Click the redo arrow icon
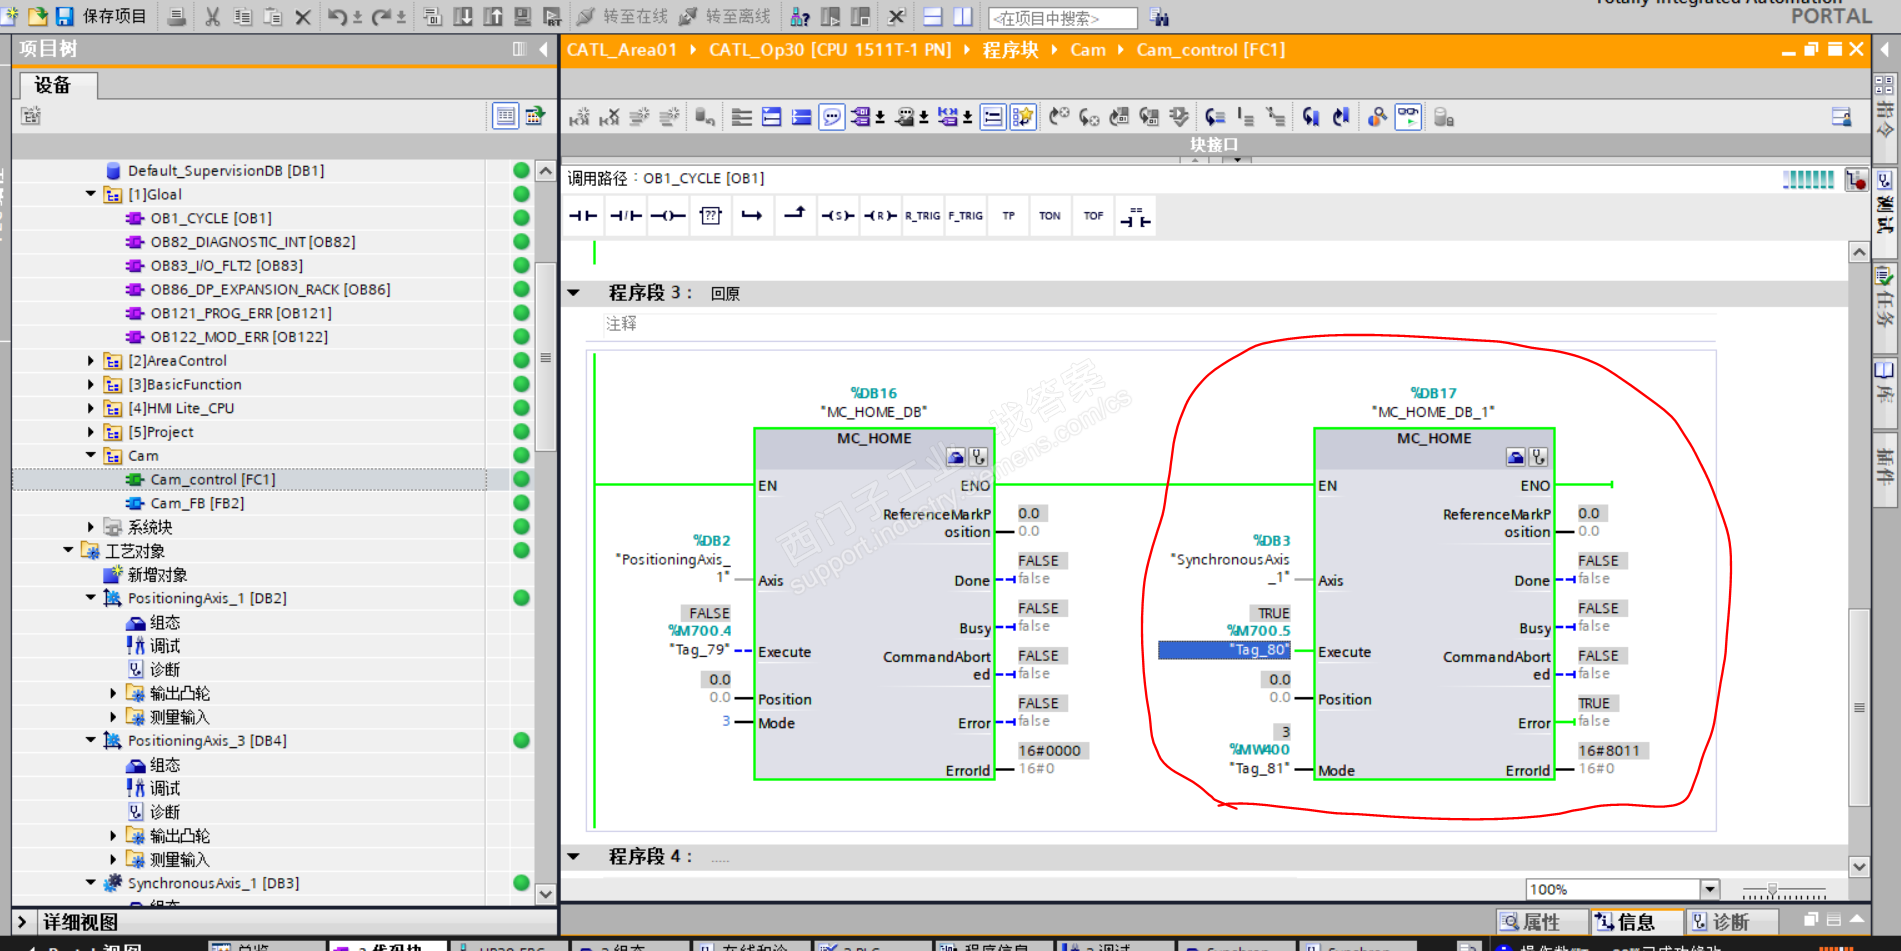The width and height of the screenshot is (1901, 951). 381,17
